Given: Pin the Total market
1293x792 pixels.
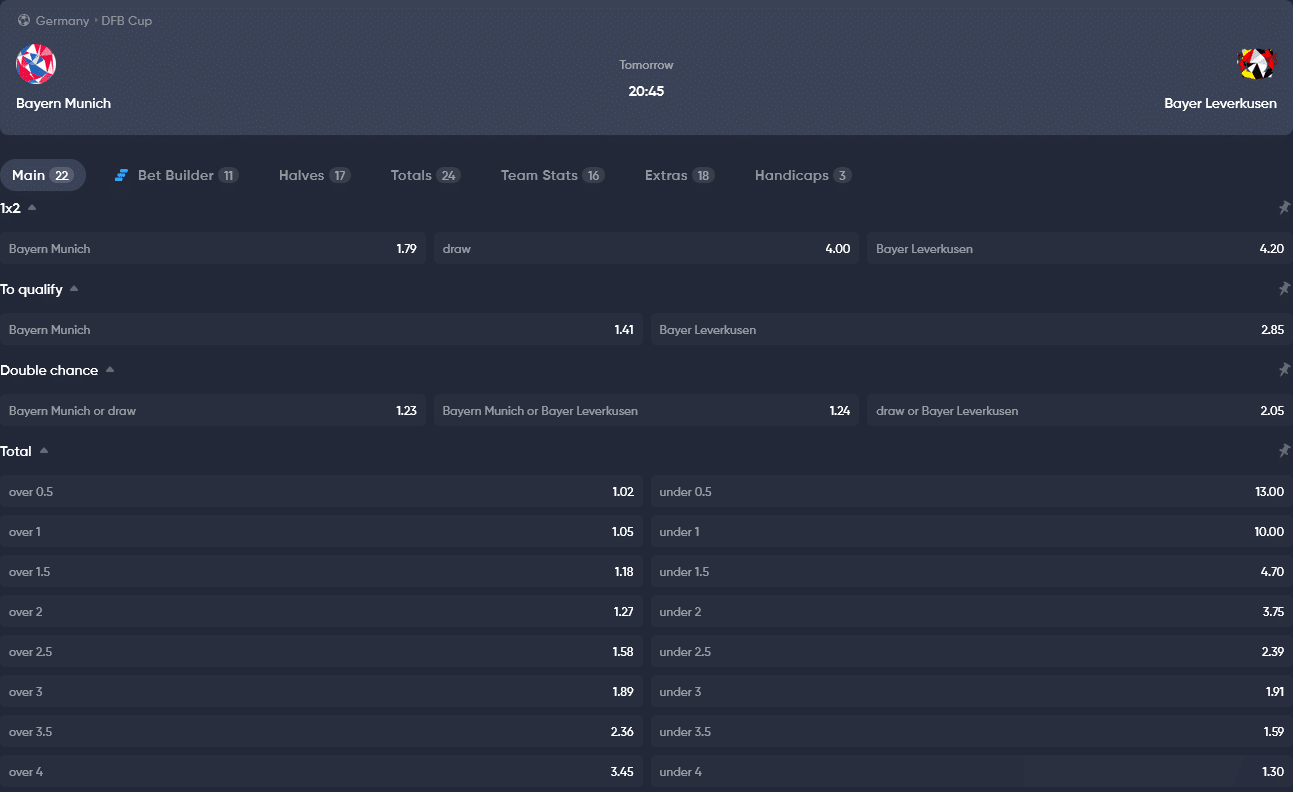Looking at the screenshot, I should [x=1284, y=451].
